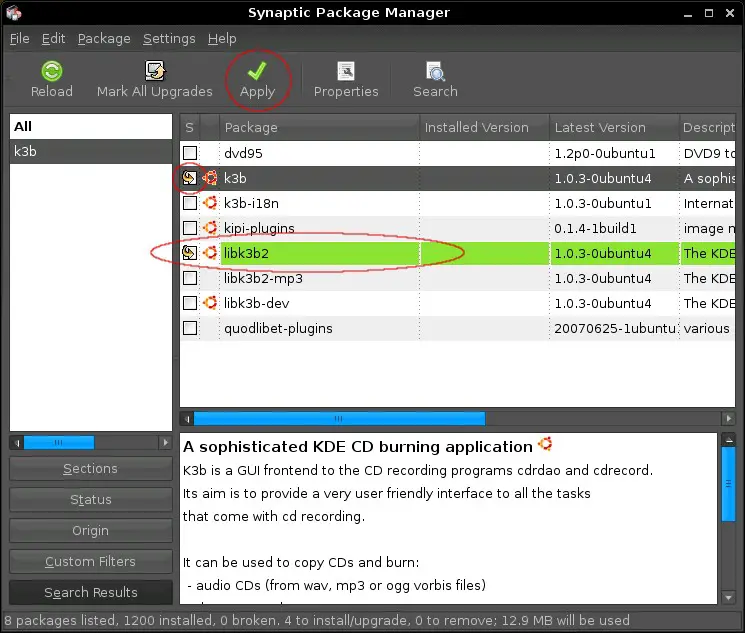Click the Search Results button
Viewport: 745px width, 633px height.
[91, 592]
